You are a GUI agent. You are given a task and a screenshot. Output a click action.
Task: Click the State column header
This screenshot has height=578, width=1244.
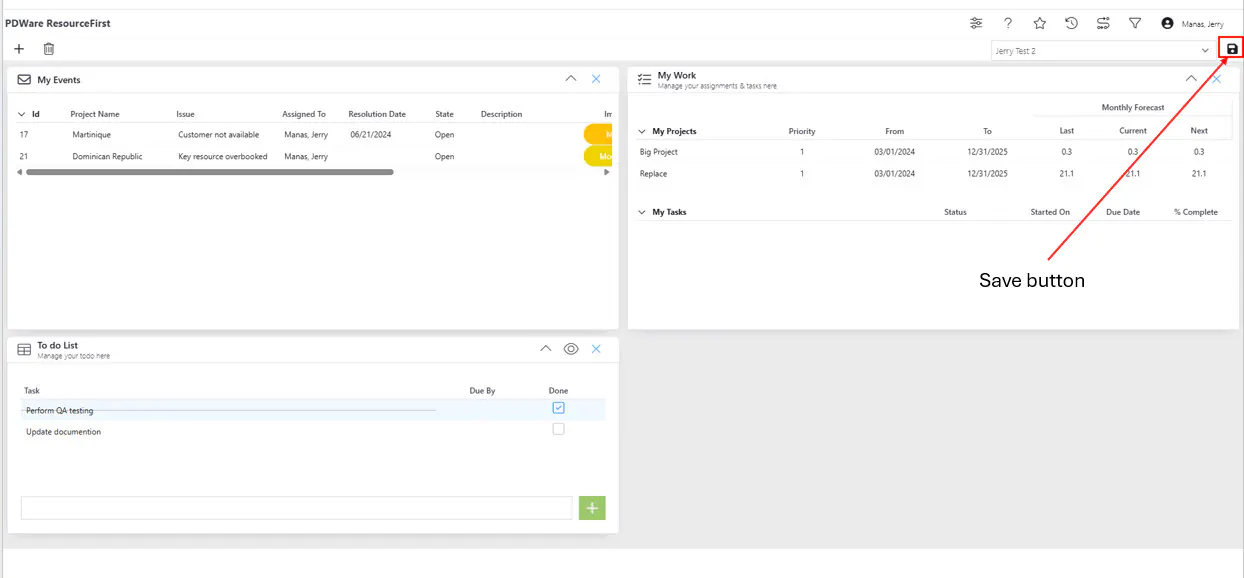444,114
